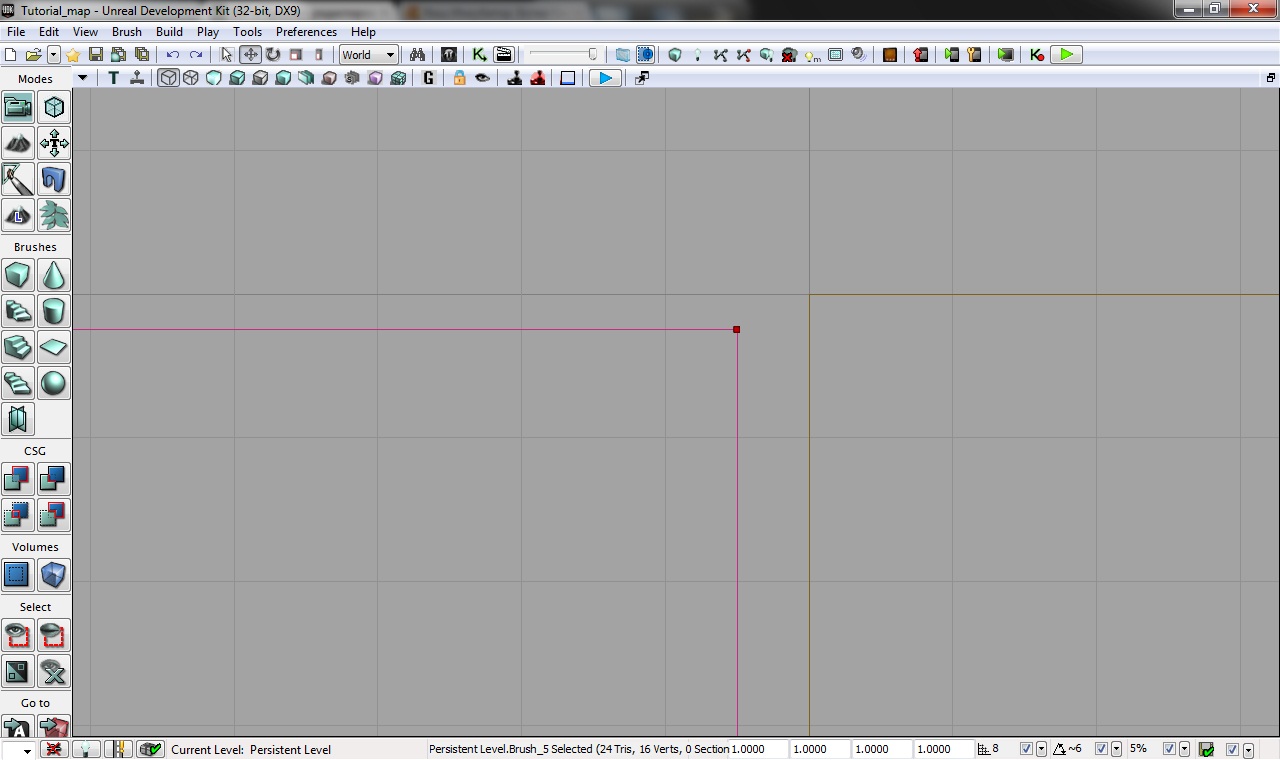Viewport: 1280px width, 760px height.
Task: Select the Cone brush builder
Action: coord(54,275)
